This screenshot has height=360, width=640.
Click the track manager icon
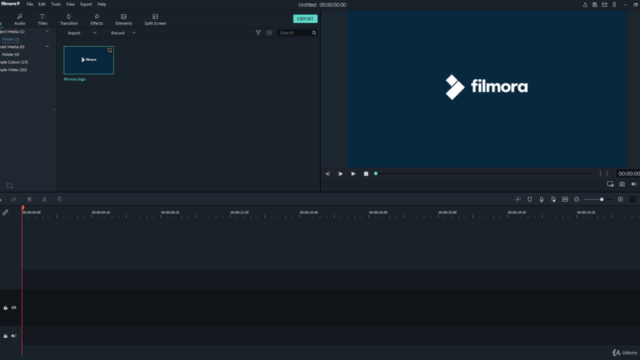(x=565, y=199)
